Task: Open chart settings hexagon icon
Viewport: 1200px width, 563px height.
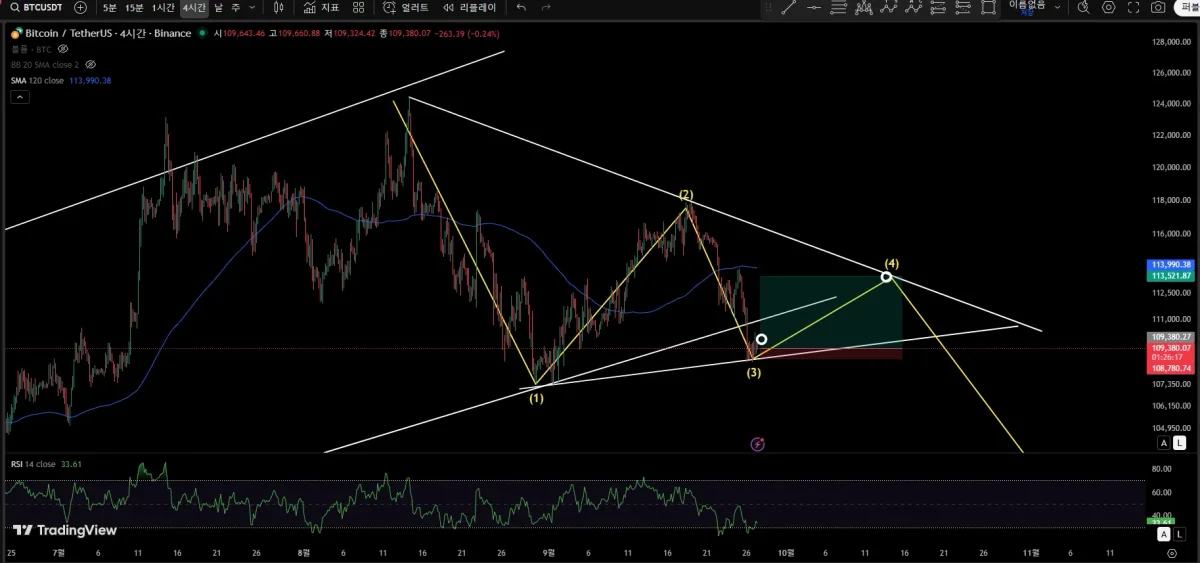Action: [x=1108, y=7]
